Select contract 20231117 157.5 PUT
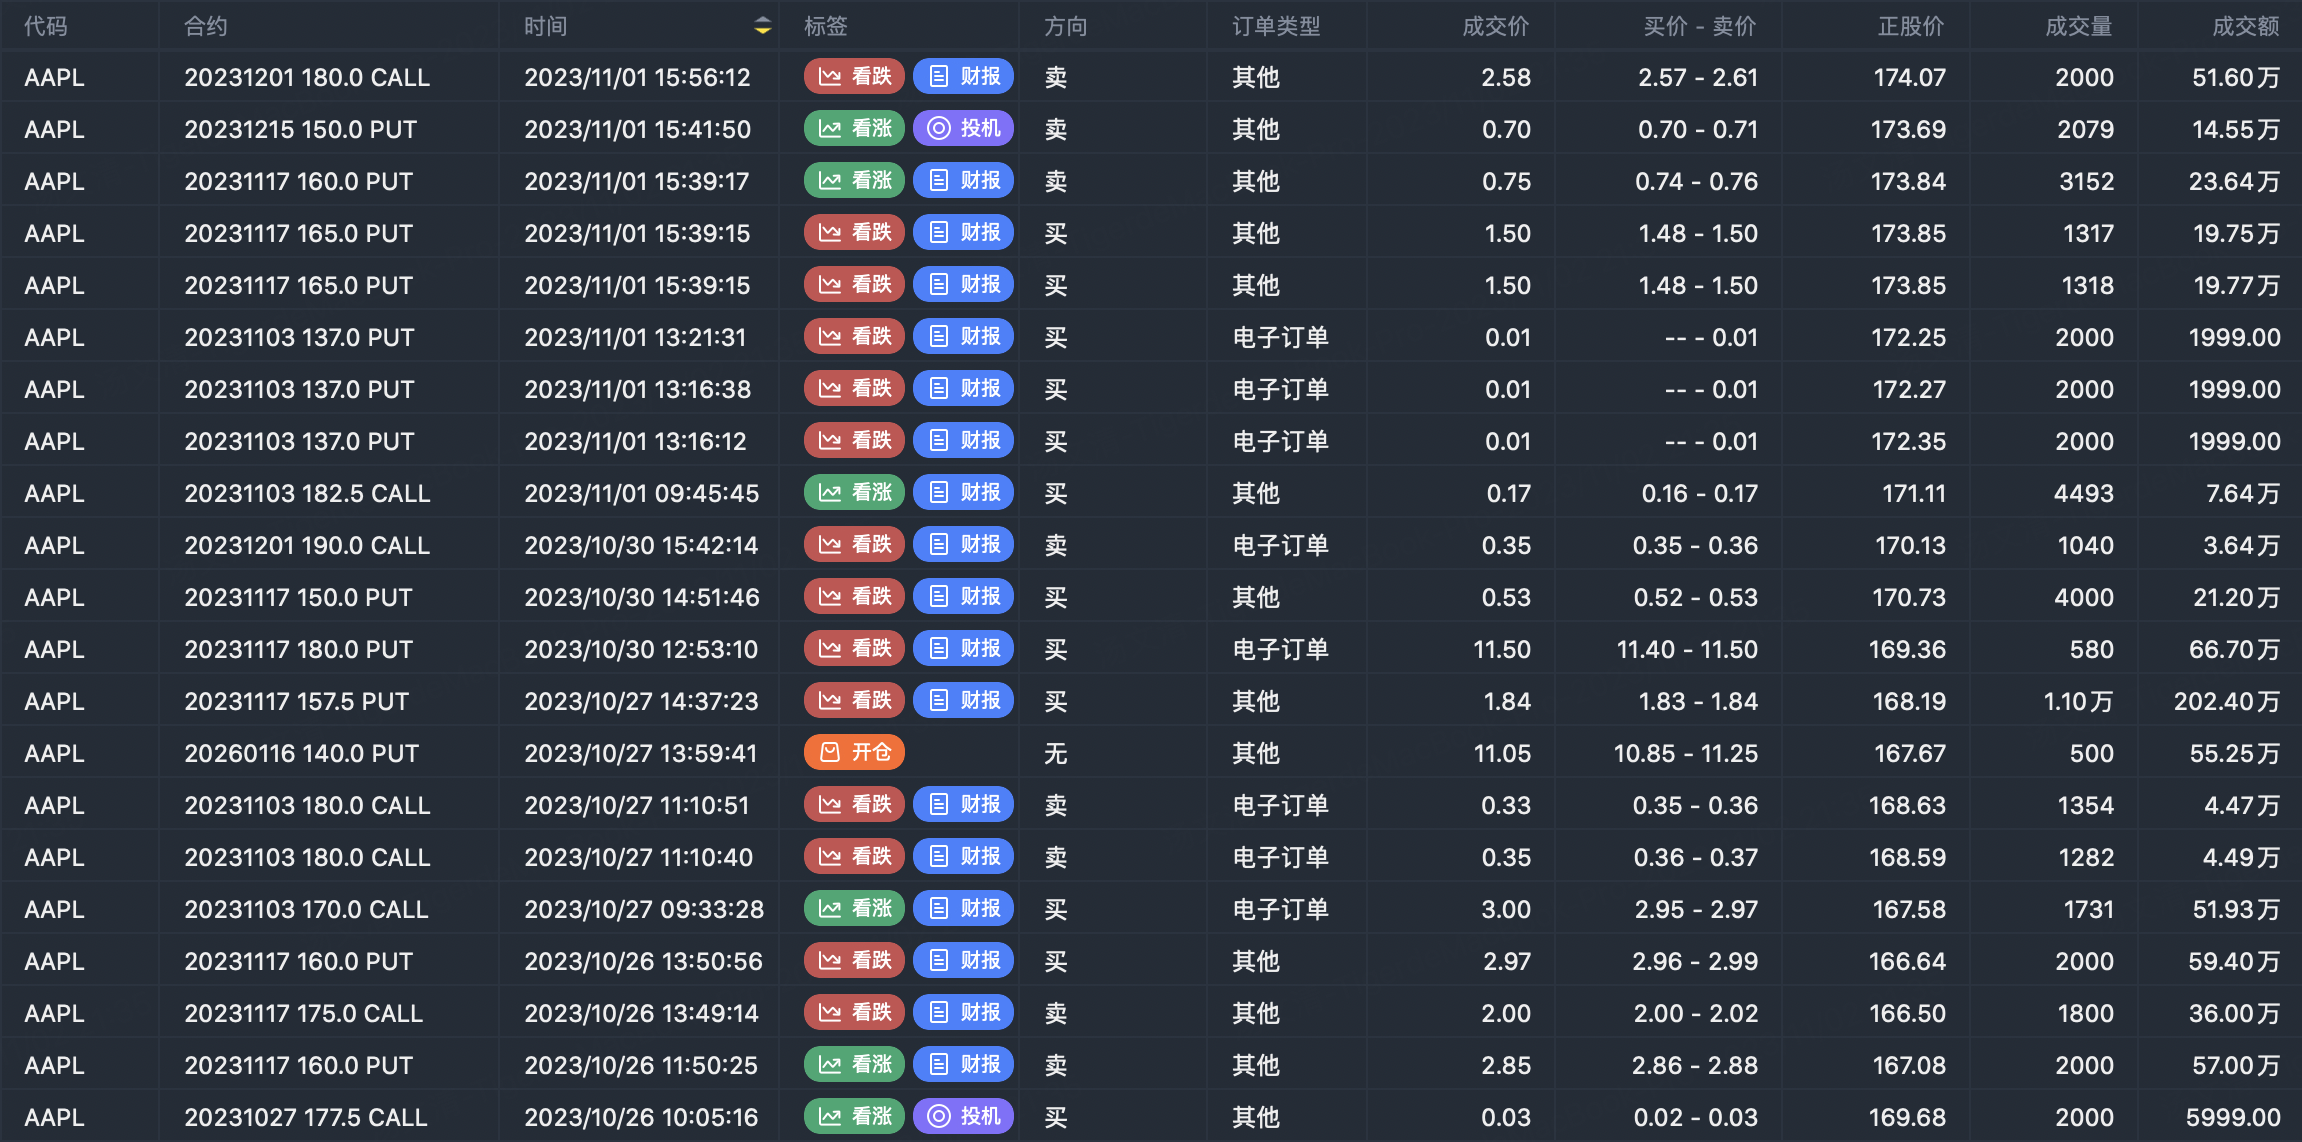 tap(297, 701)
